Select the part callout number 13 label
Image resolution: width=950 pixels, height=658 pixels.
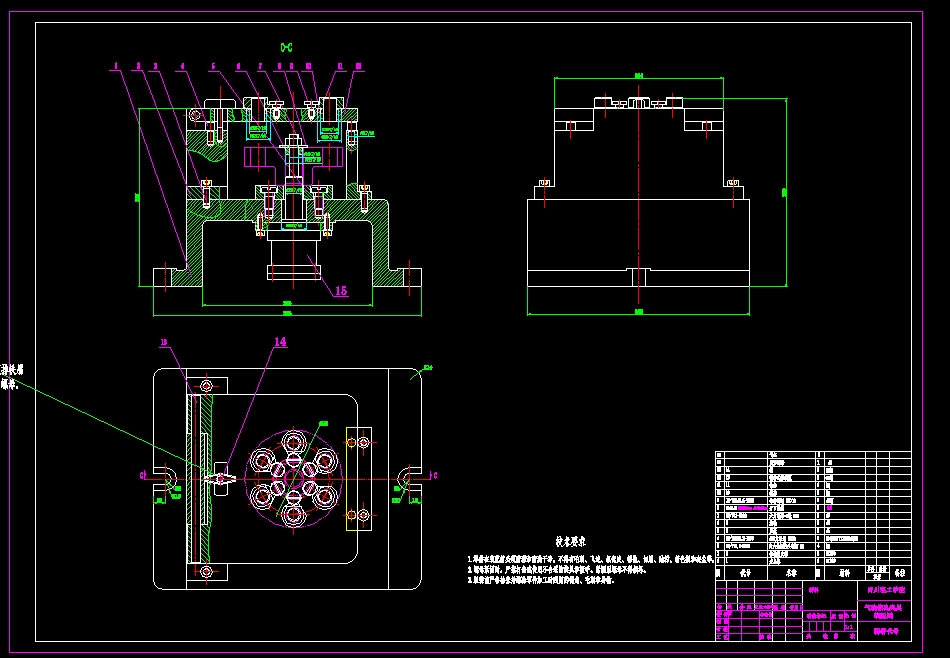[x=163, y=343]
